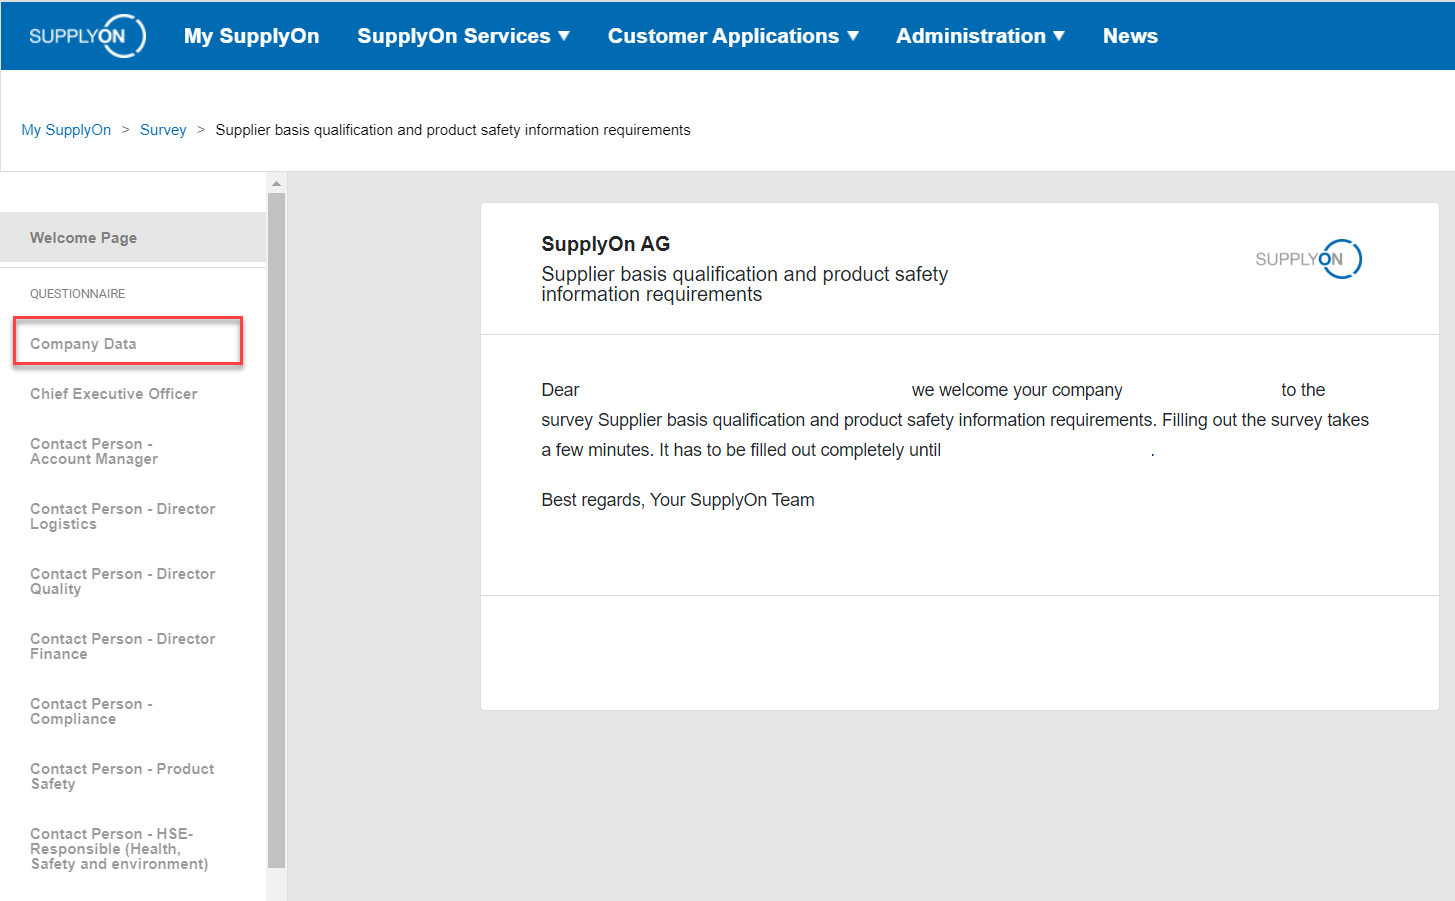Viewport: 1455px width, 901px height.
Task: Click the sidebar vertical scrollbar thumb
Action: 277,530
